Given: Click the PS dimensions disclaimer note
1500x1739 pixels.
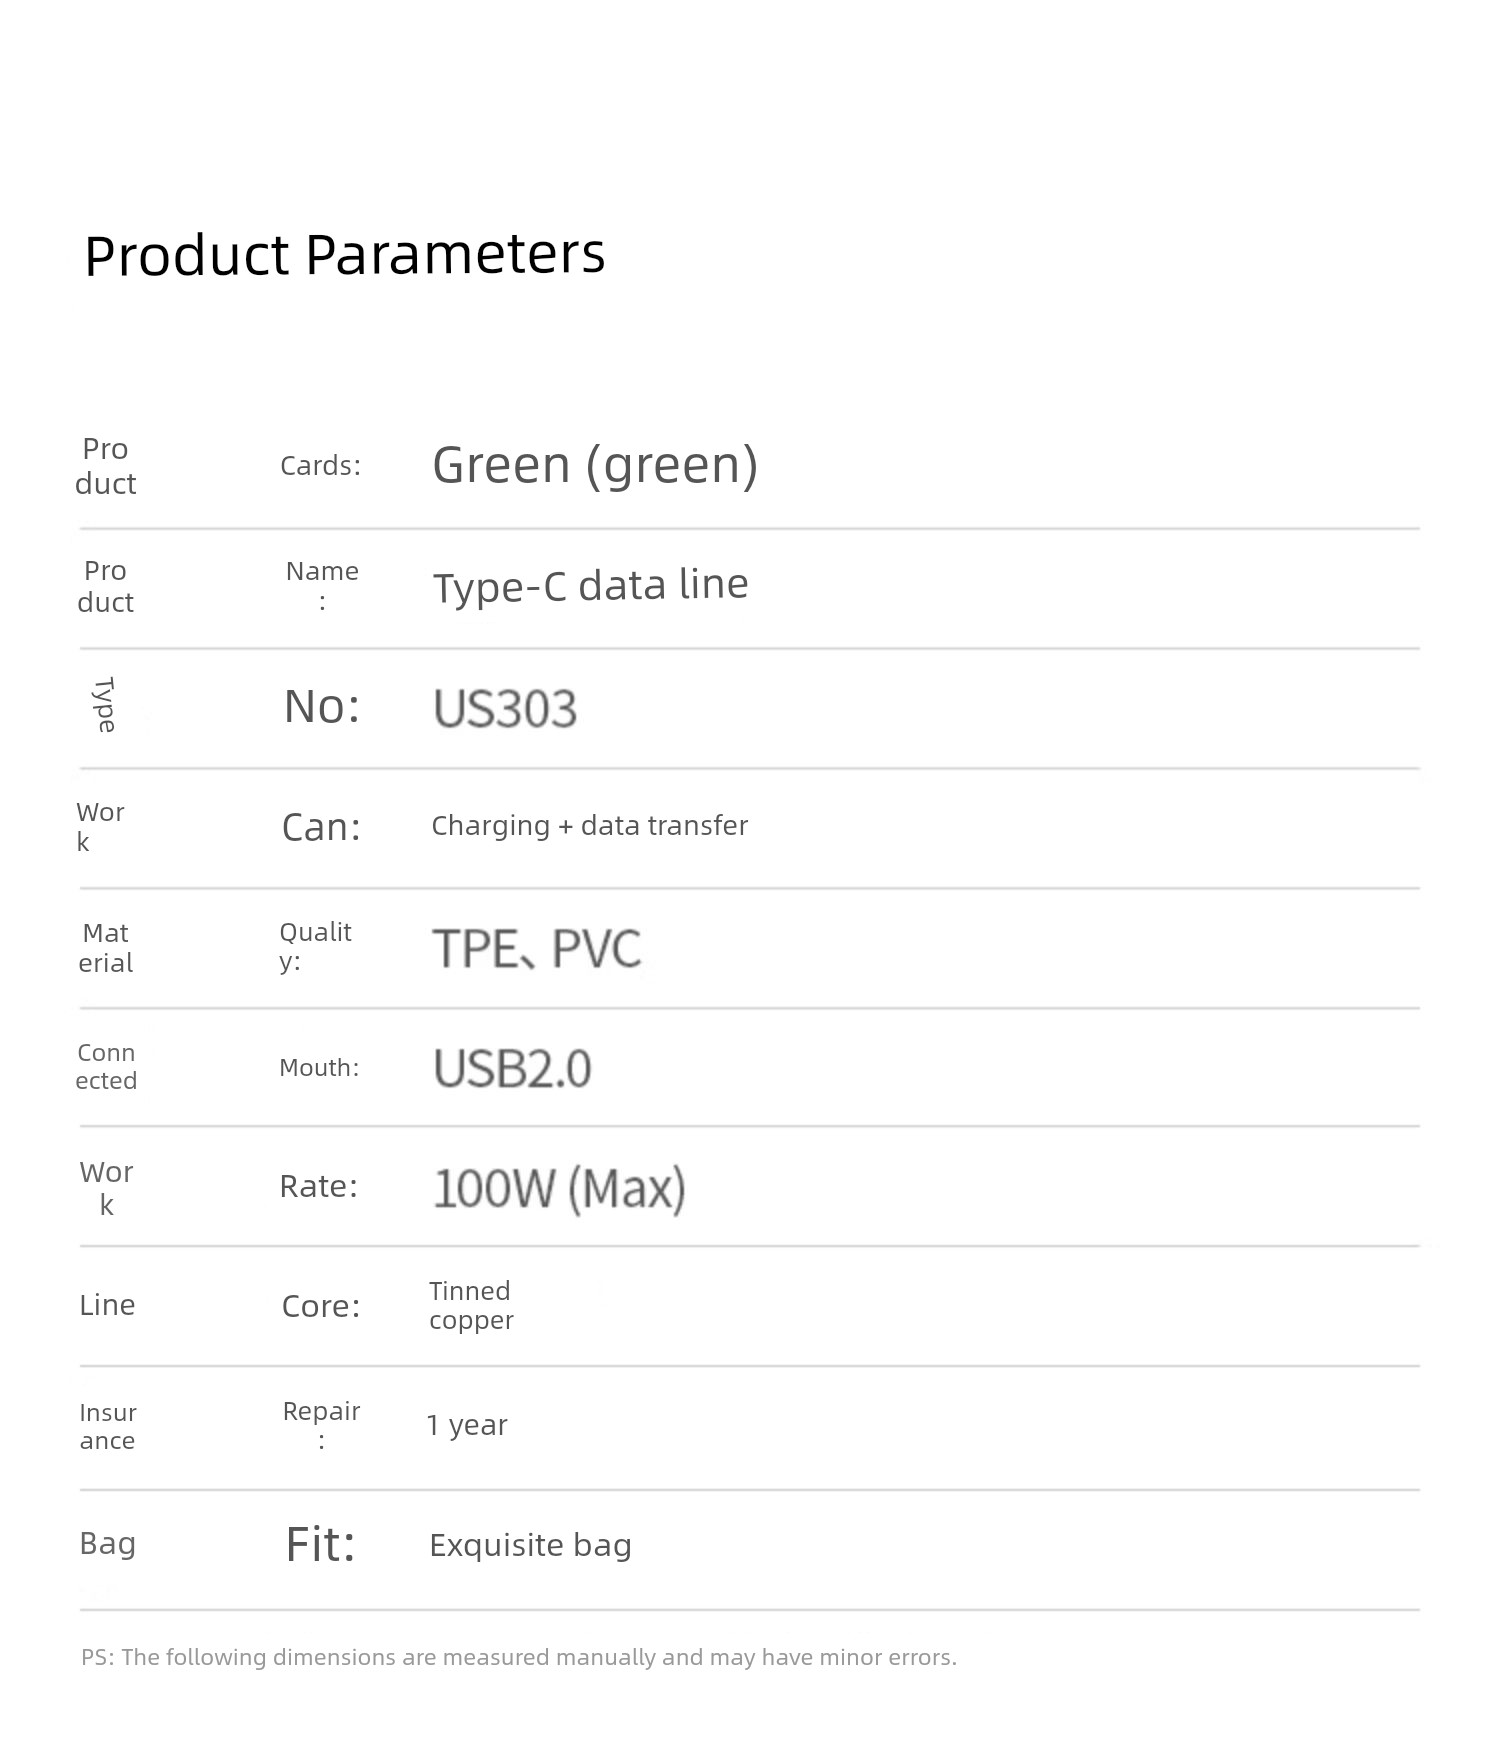Looking at the screenshot, I should tap(519, 1657).
